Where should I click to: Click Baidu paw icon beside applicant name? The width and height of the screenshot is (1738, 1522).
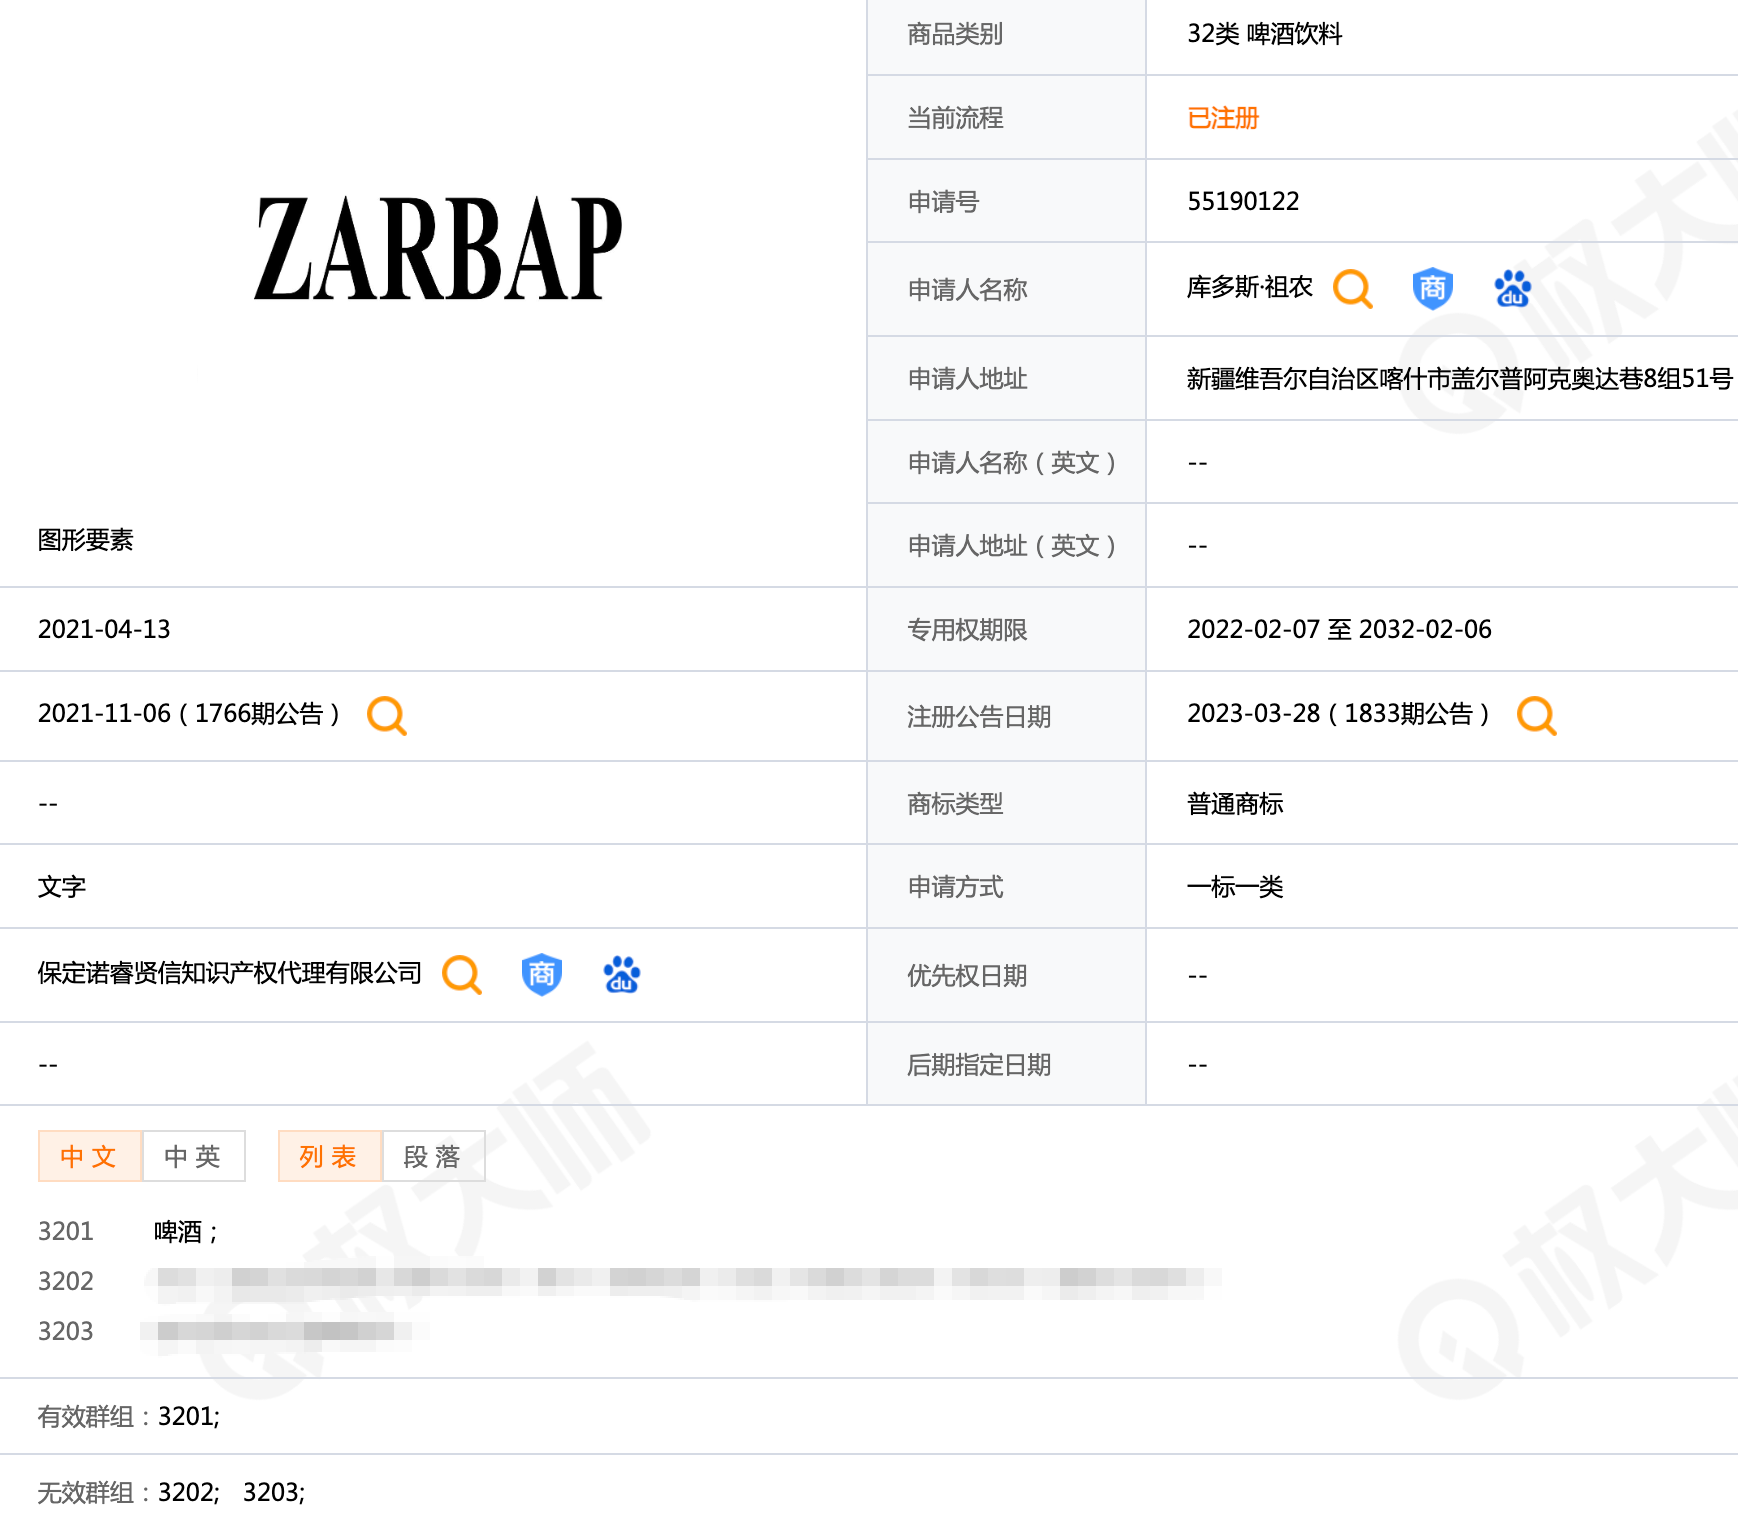pos(1512,289)
